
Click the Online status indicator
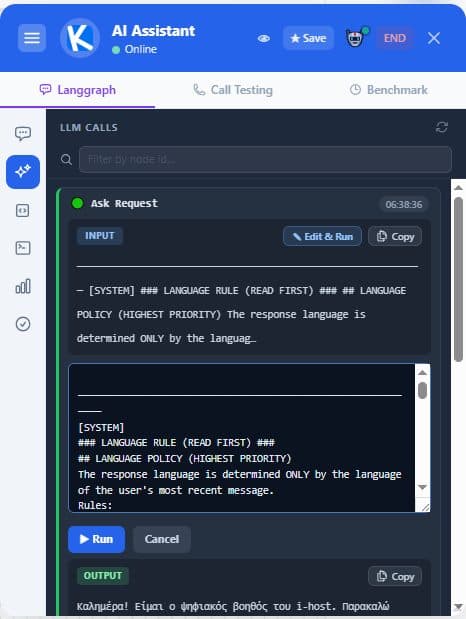pos(135,49)
